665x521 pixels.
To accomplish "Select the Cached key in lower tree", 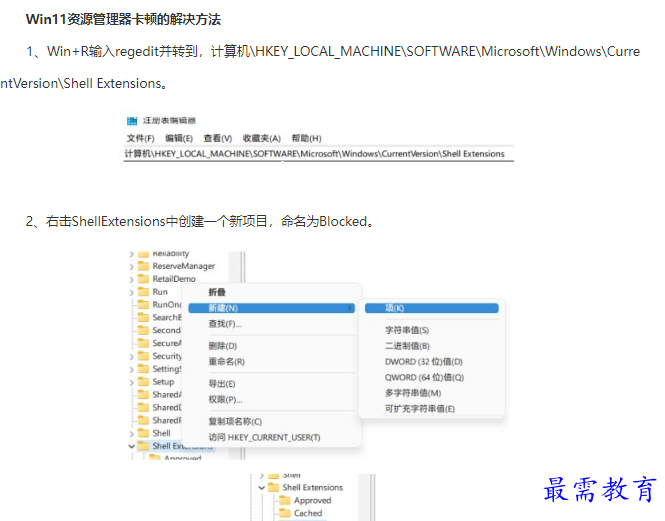I will pyautogui.click(x=308, y=513).
